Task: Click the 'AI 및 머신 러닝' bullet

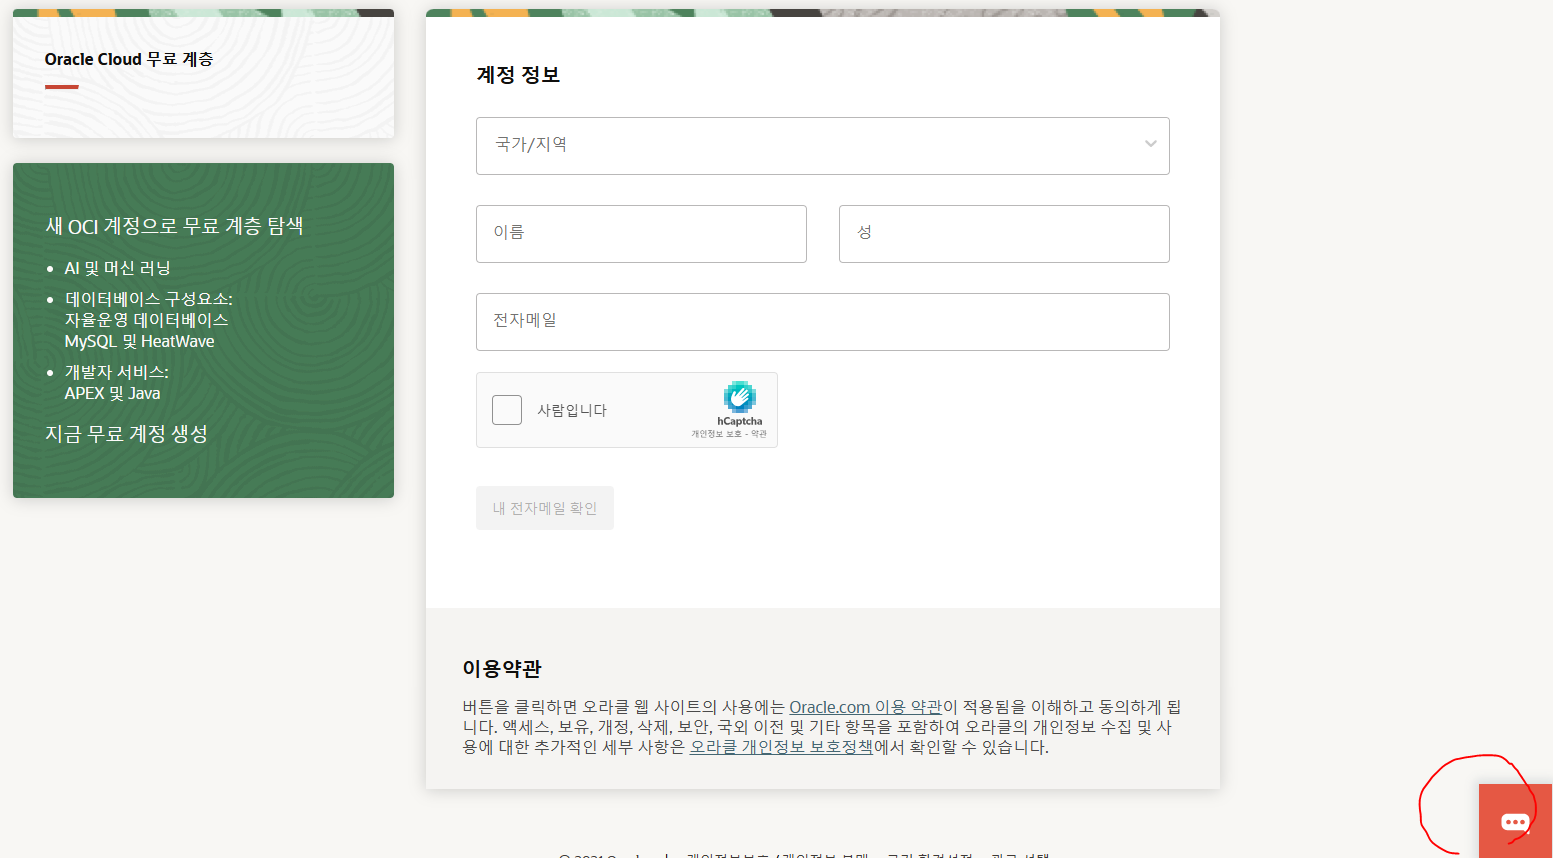Action: pos(117,268)
